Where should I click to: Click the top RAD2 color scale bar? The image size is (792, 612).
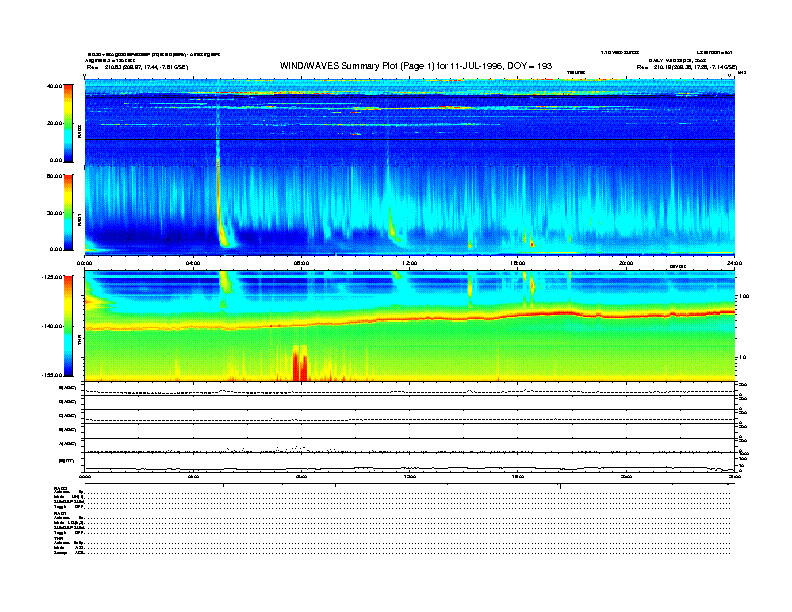[68, 123]
